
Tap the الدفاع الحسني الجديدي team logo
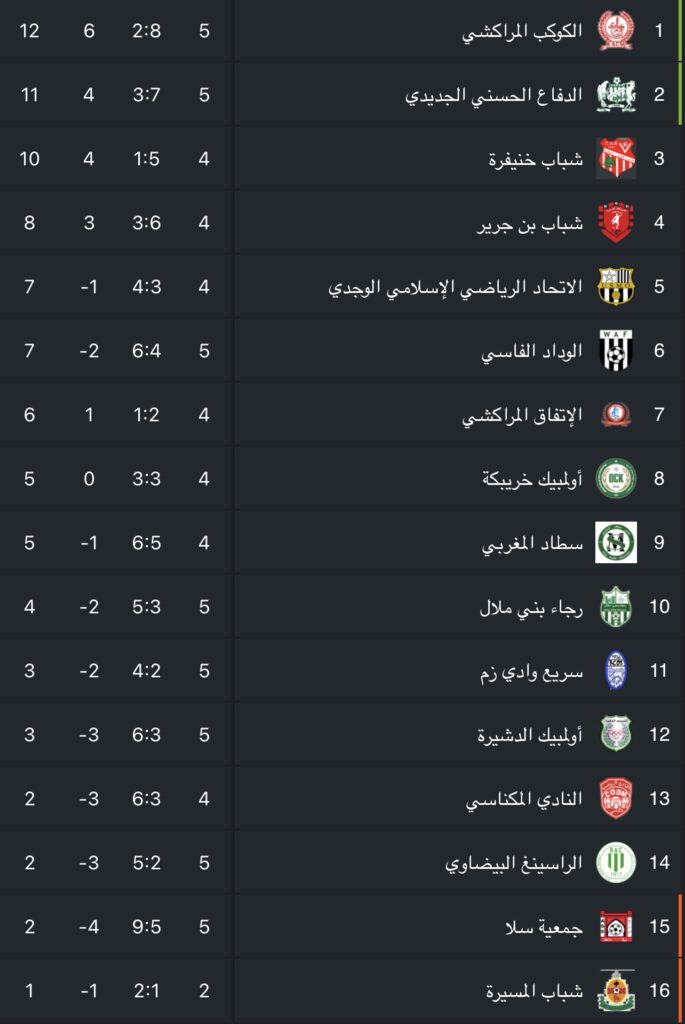pos(616,95)
